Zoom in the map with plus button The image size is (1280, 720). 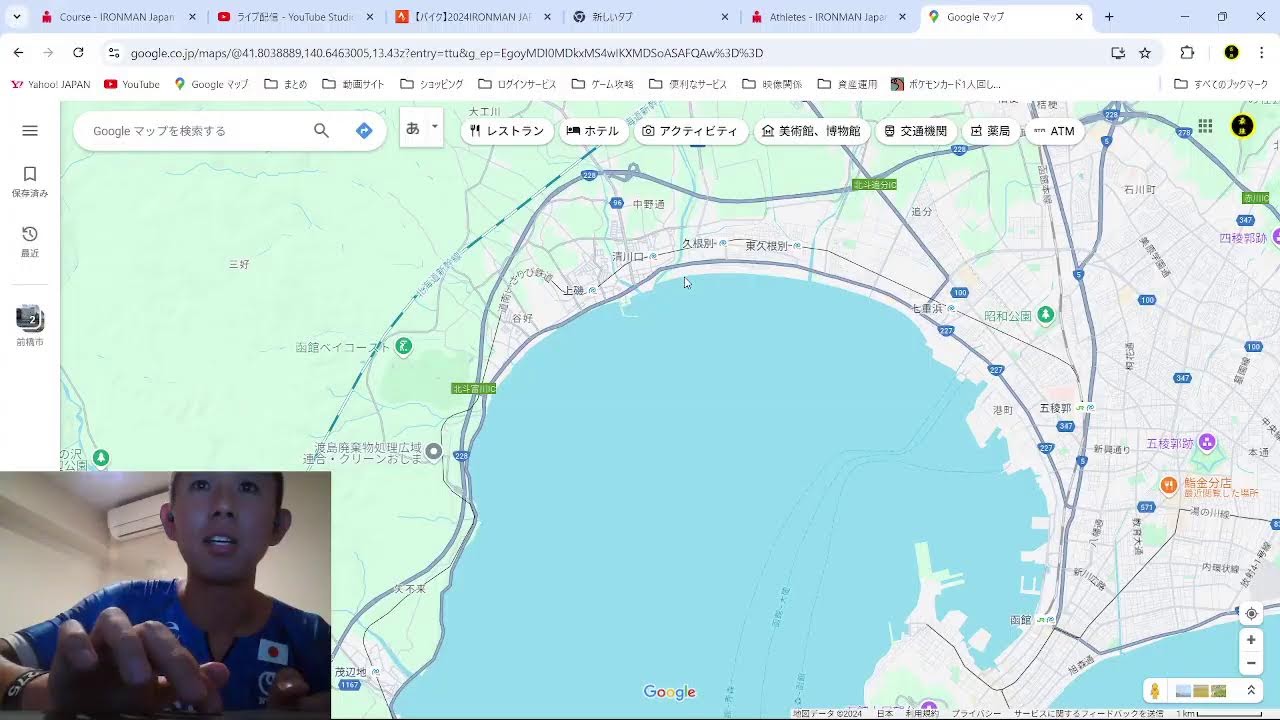point(1251,640)
